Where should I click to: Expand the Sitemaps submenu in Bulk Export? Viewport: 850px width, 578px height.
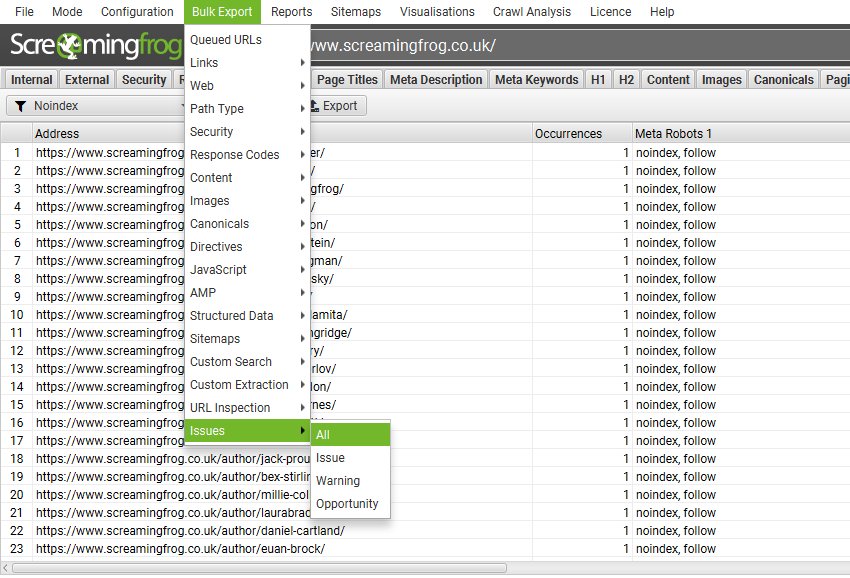(247, 339)
